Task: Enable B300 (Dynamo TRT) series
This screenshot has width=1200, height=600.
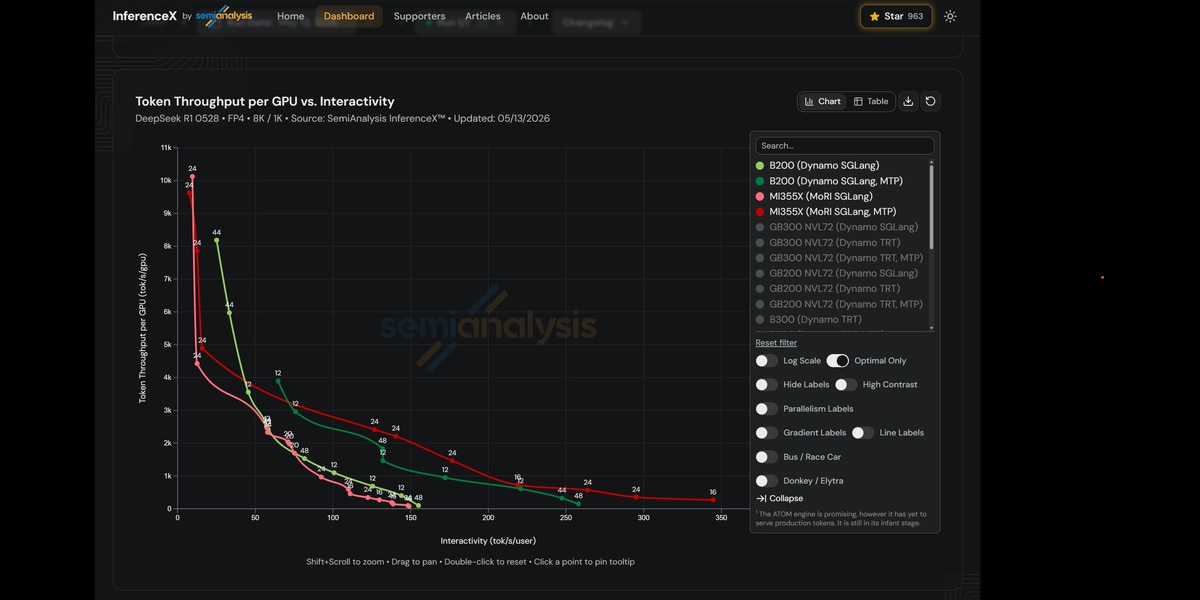Action: 809,320
